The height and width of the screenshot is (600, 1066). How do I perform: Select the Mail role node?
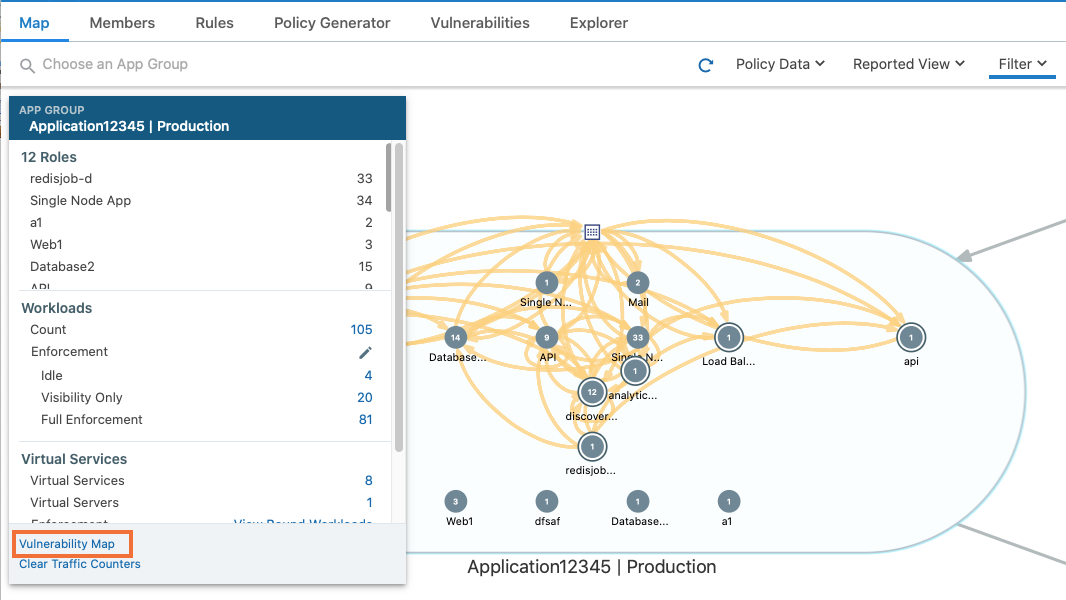(x=638, y=282)
